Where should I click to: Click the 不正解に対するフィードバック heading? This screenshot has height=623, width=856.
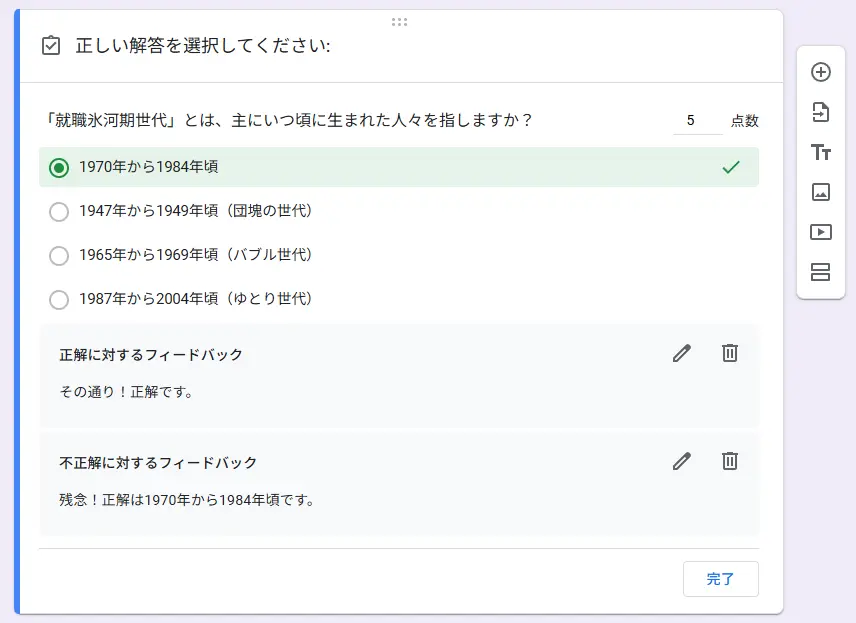158,463
